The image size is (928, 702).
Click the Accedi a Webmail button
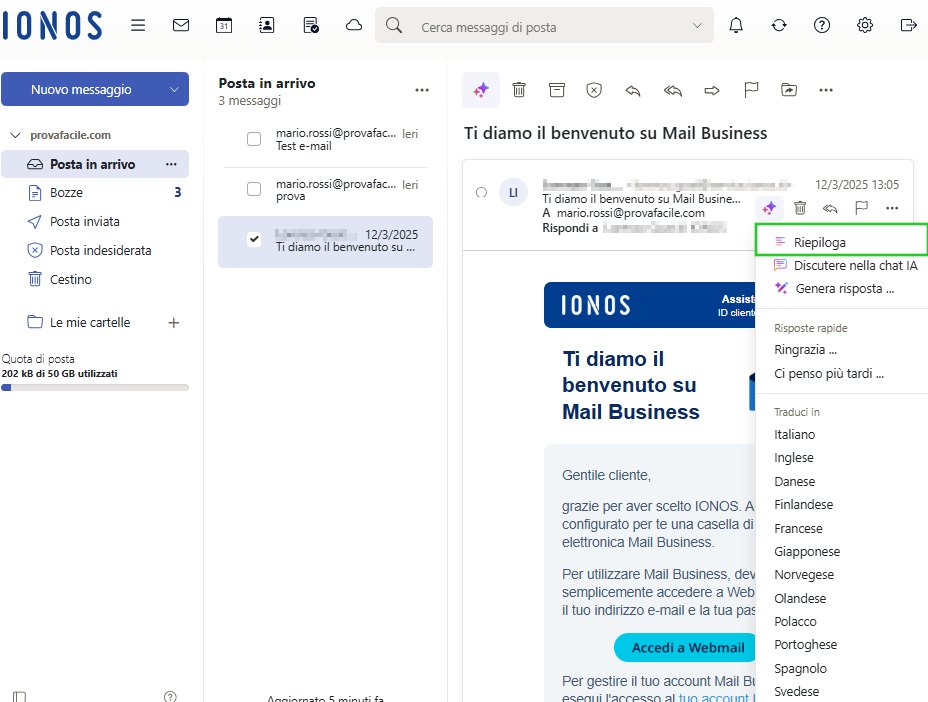point(688,647)
